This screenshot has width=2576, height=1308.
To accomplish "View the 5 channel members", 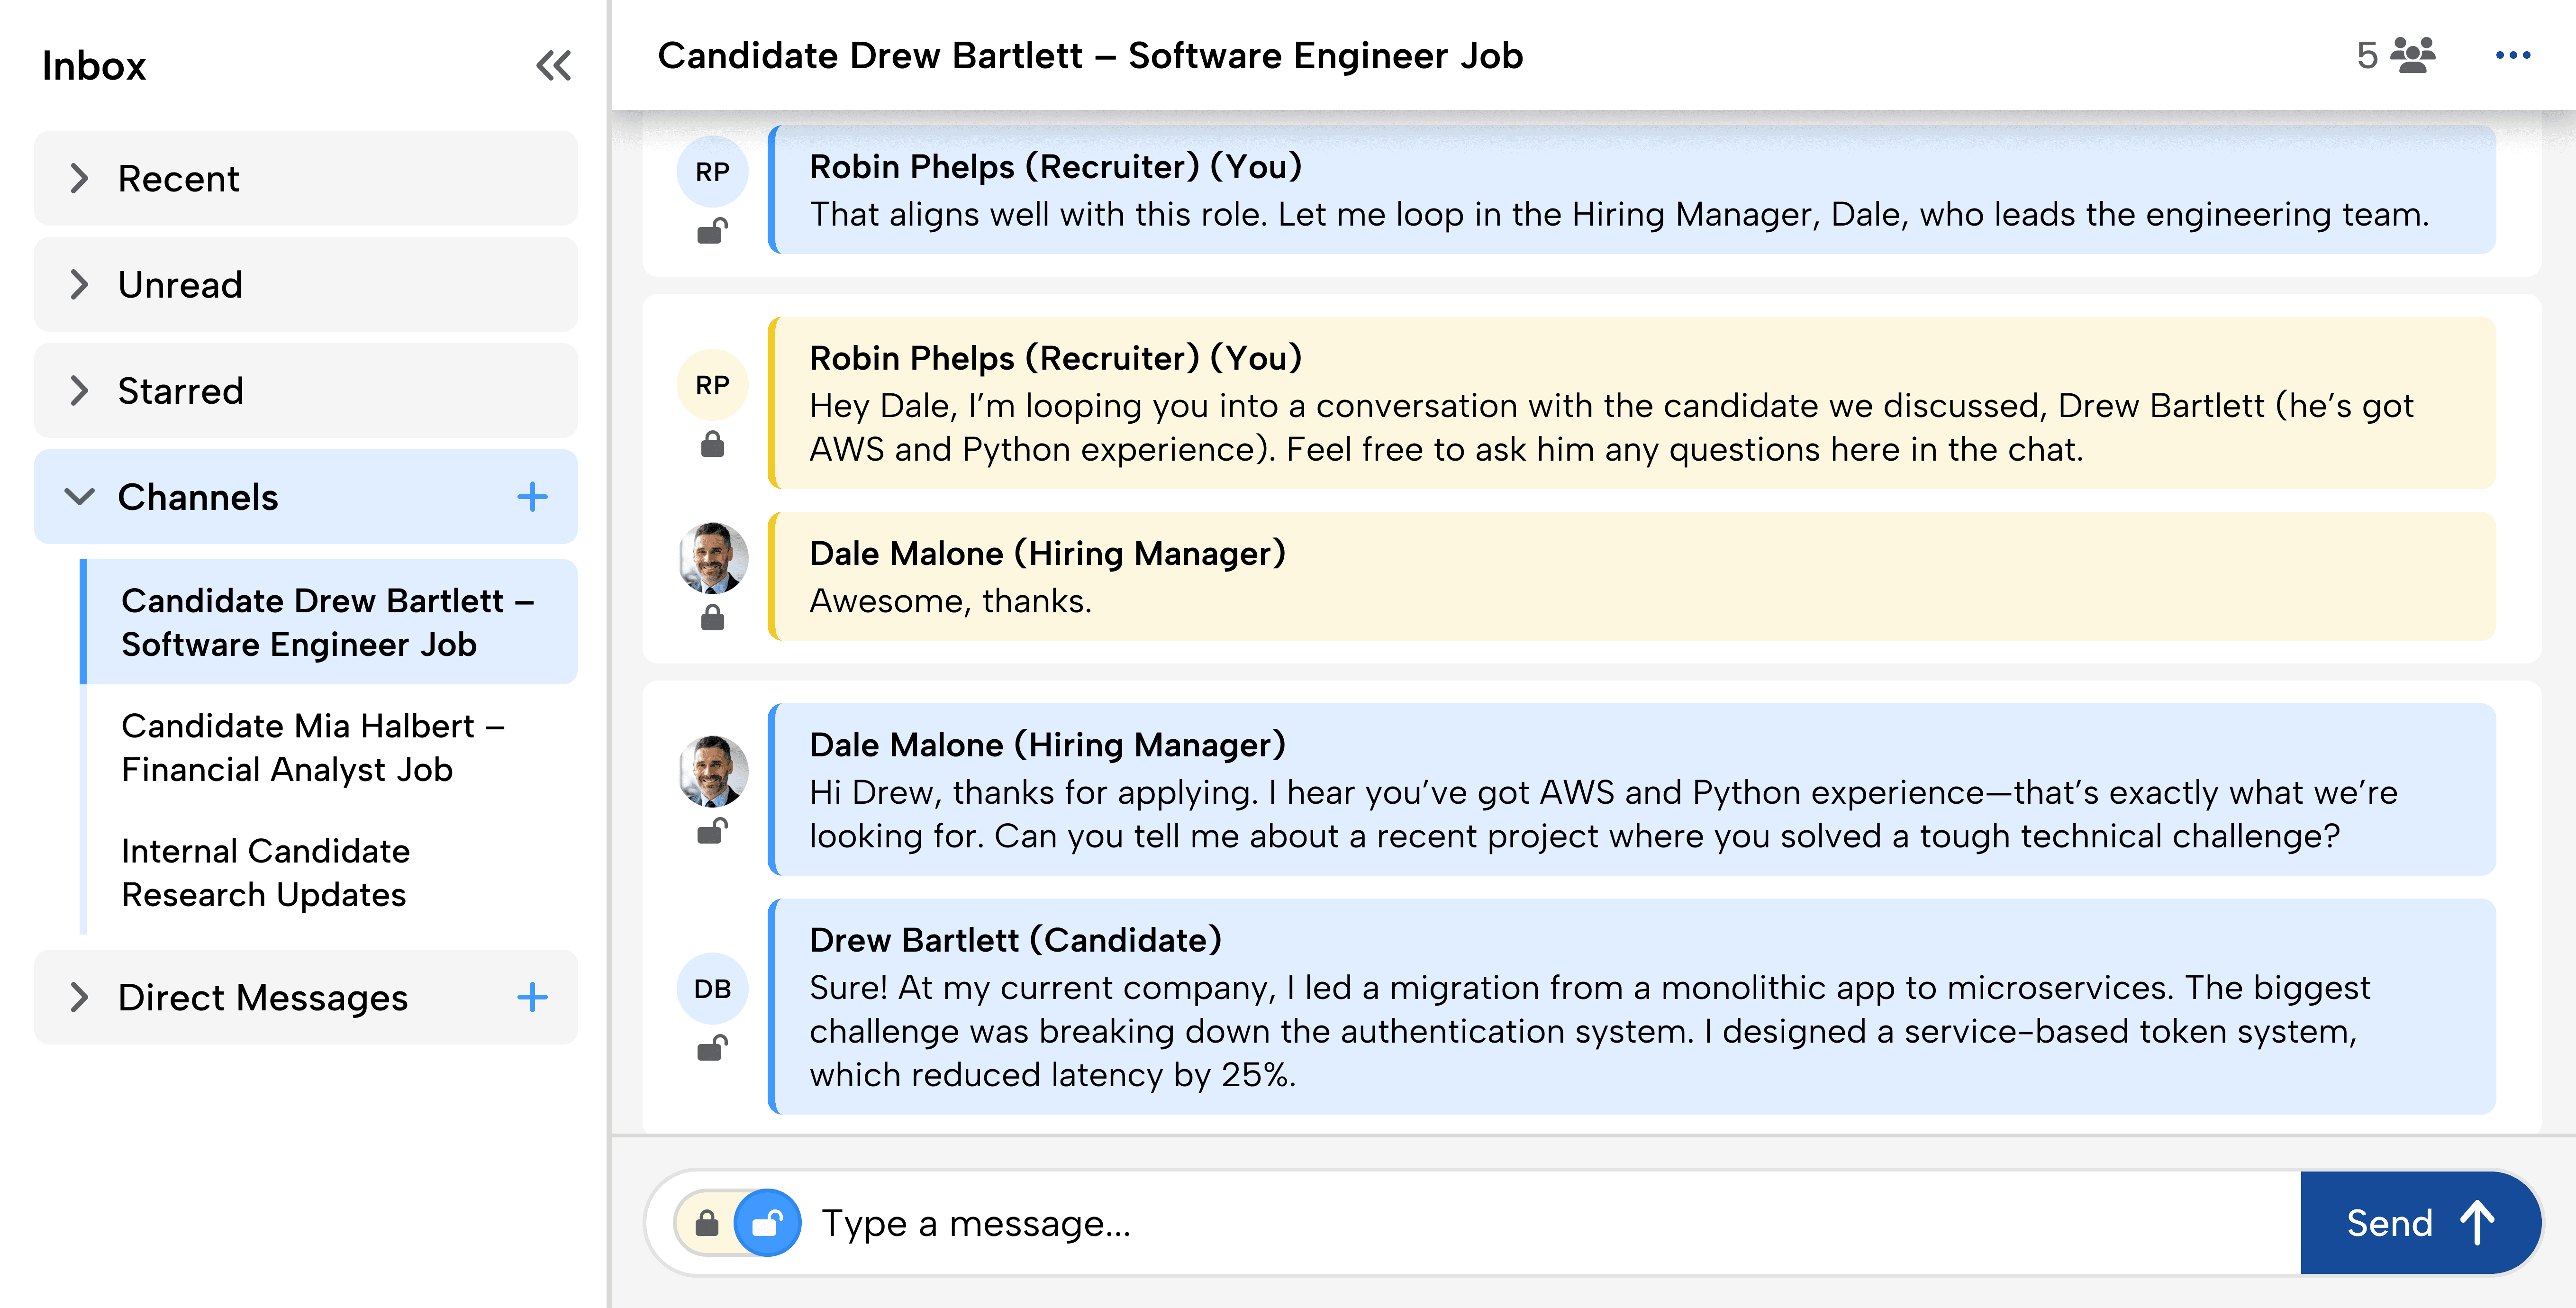I will 2396,55.
